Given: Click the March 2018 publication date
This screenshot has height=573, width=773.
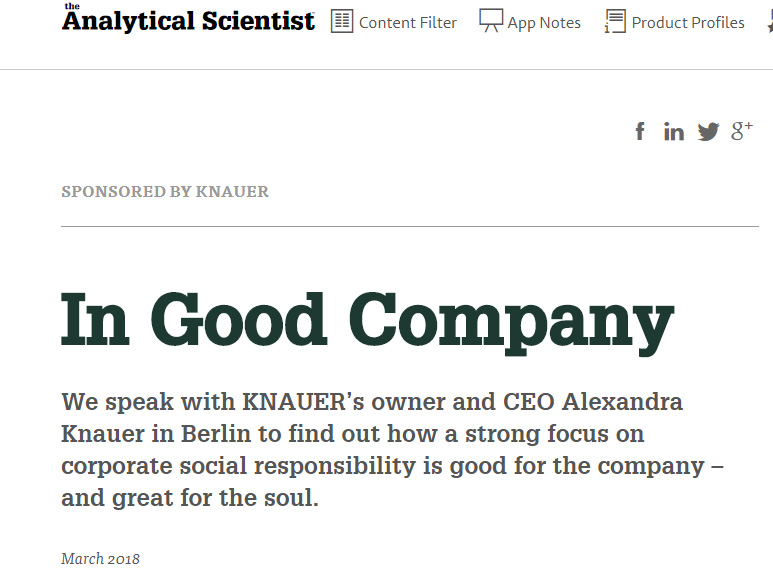Looking at the screenshot, I should tap(100, 559).
